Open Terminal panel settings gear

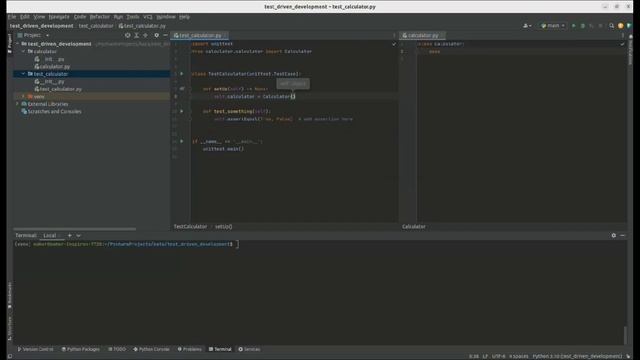[613, 236]
